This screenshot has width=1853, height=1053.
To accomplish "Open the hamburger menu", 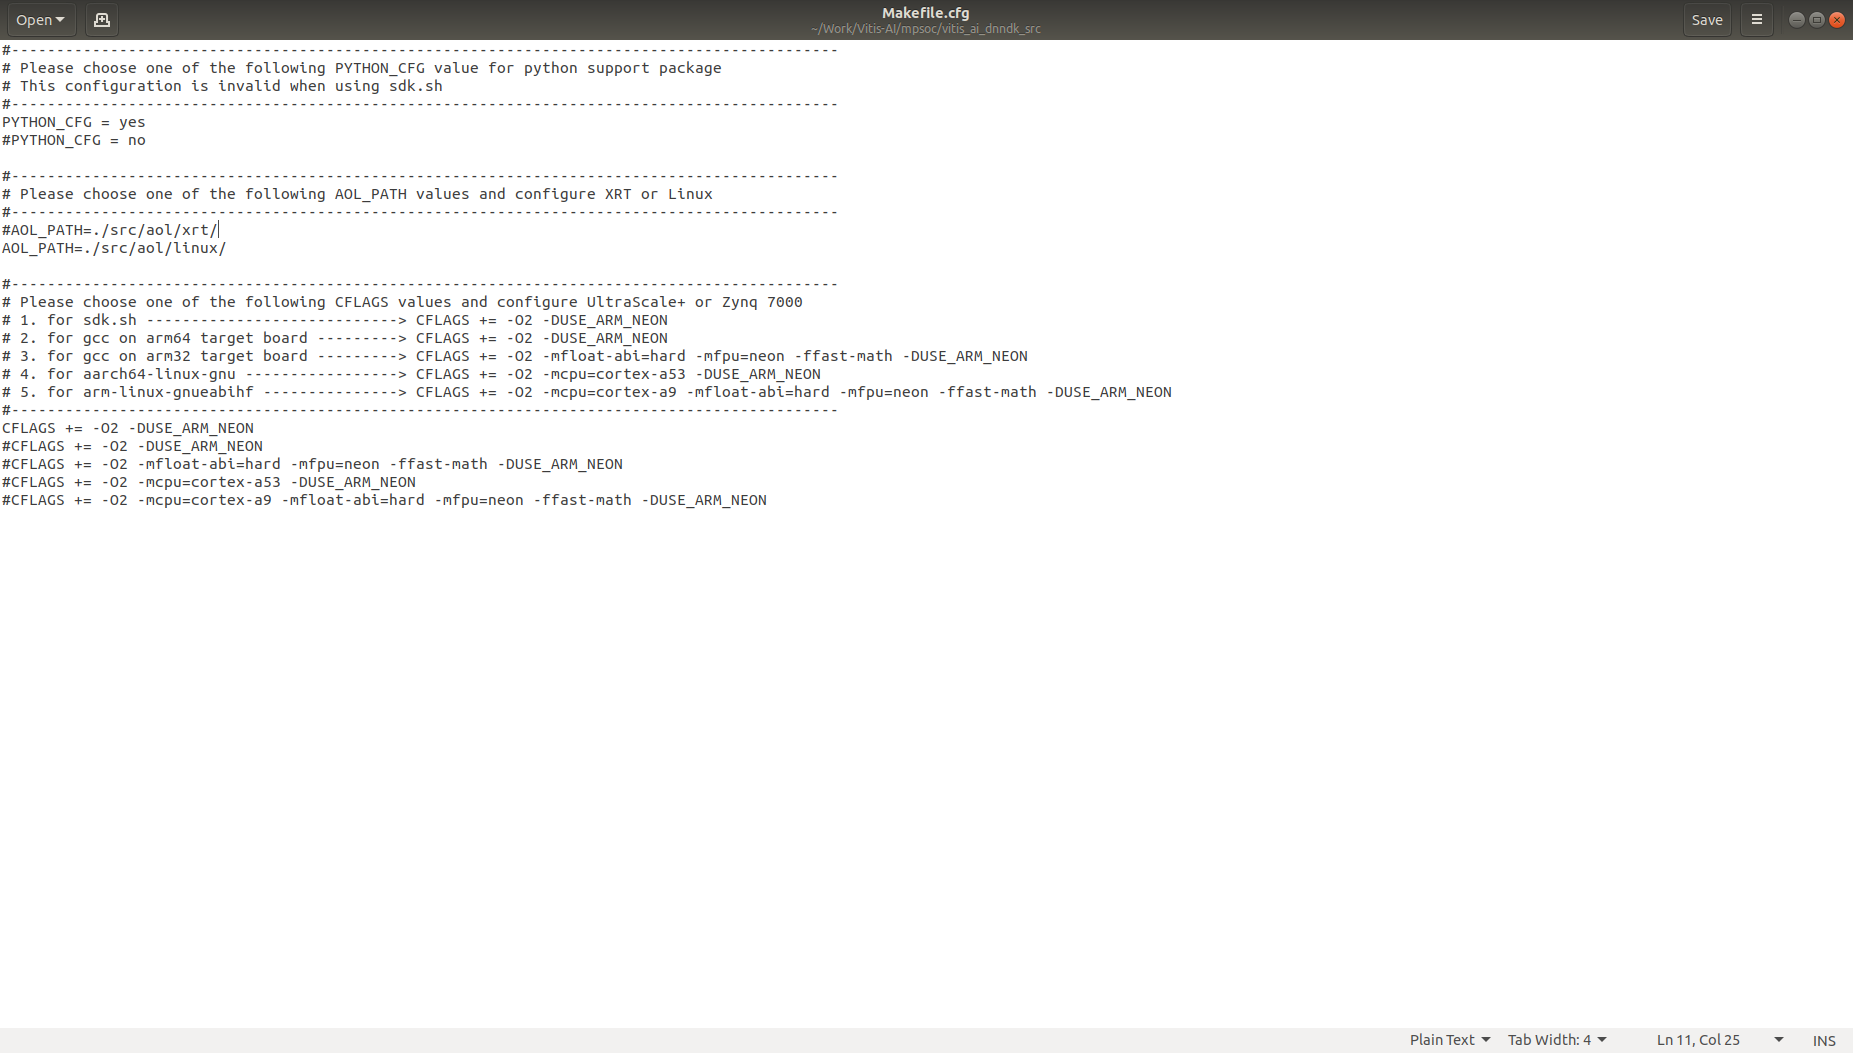I will click(1757, 20).
